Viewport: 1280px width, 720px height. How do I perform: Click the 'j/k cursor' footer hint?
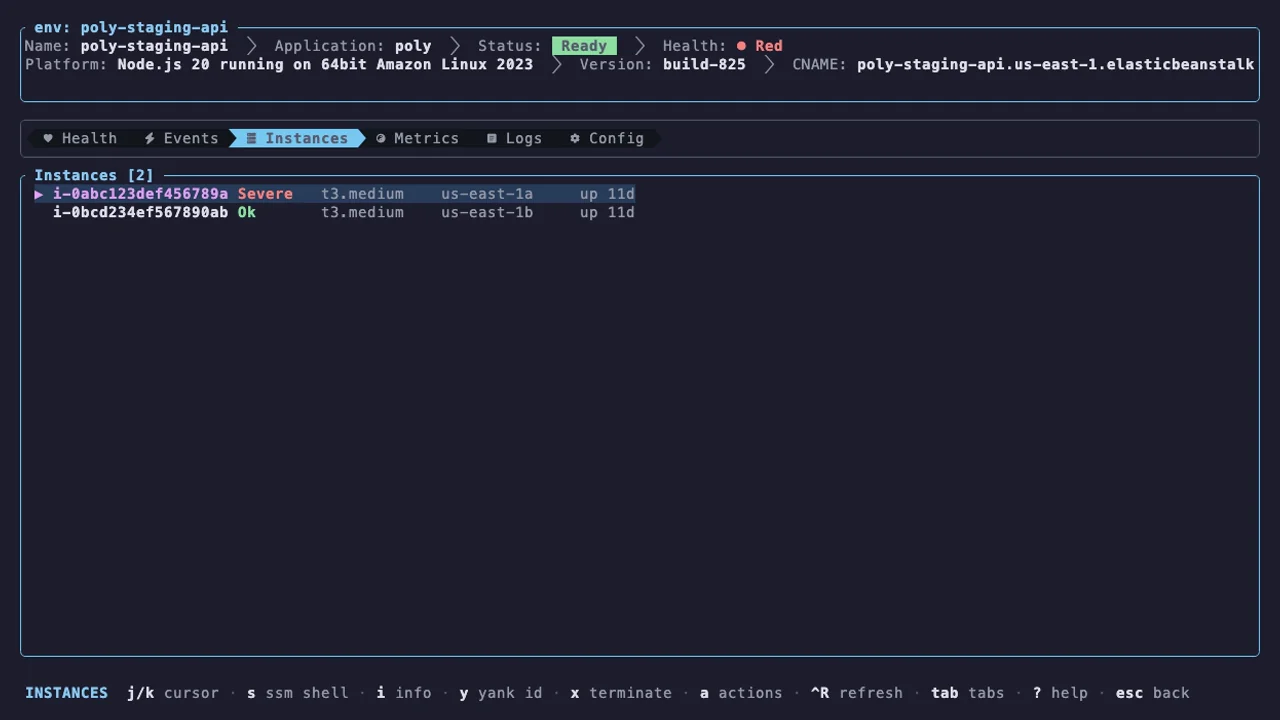[x=173, y=693]
